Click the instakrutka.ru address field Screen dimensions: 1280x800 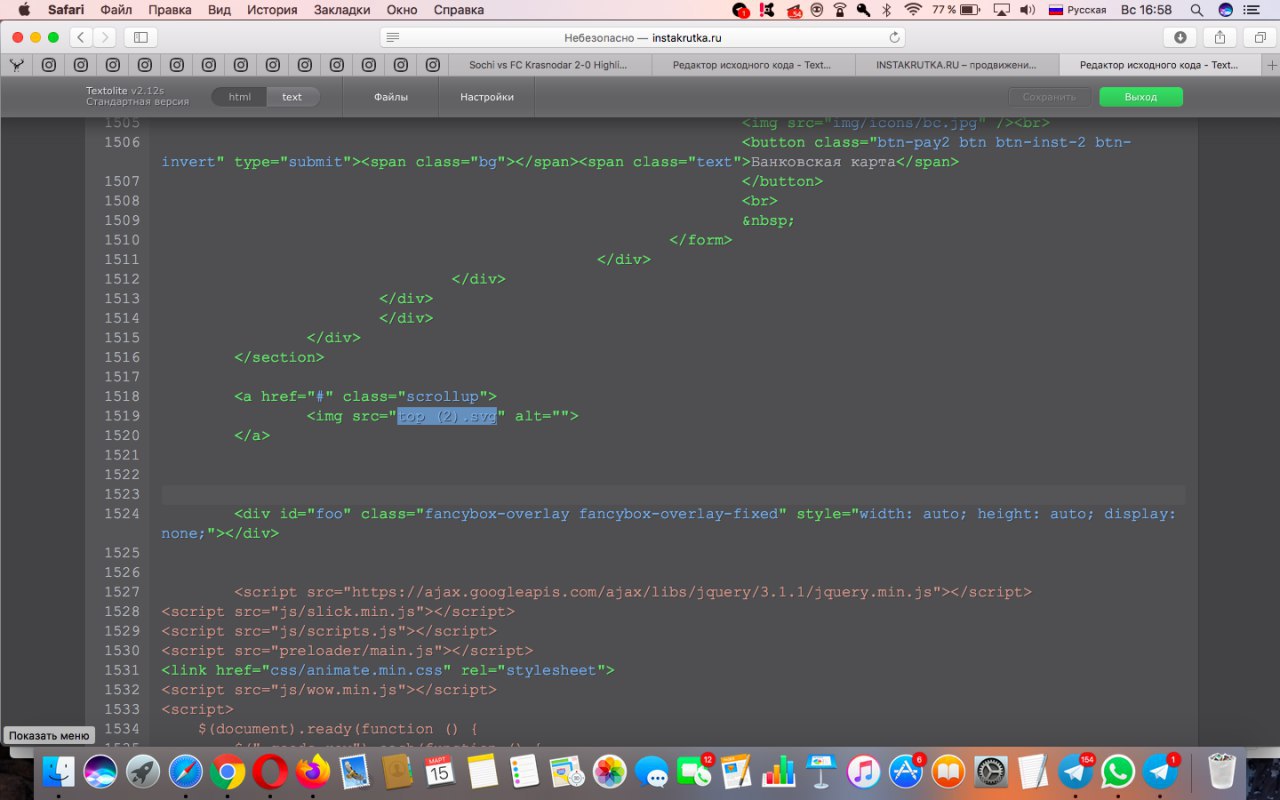pyautogui.click(x=643, y=37)
